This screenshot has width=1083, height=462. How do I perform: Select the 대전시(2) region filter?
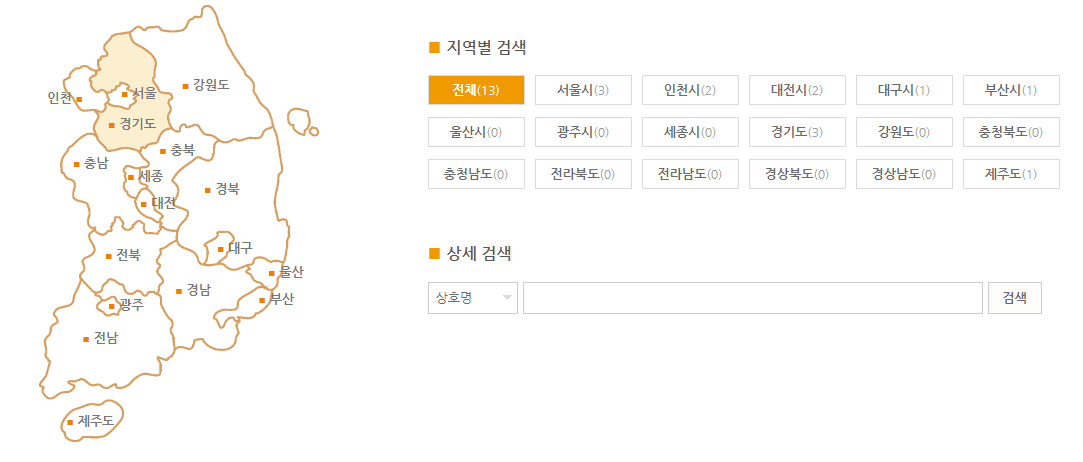pos(797,90)
